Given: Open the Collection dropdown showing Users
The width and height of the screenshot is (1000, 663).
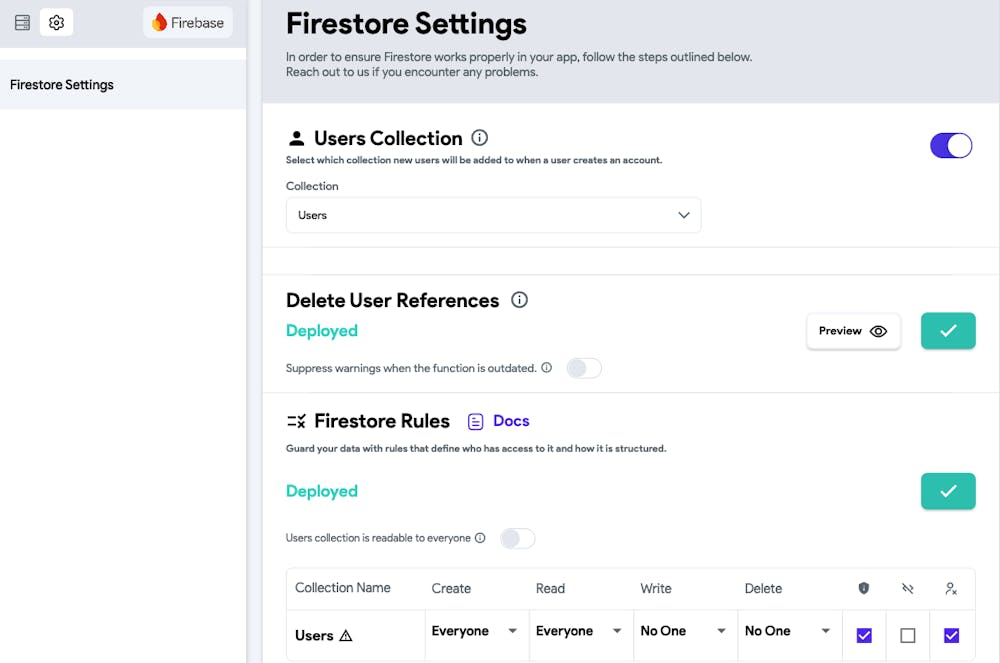Looking at the screenshot, I should 493,215.
